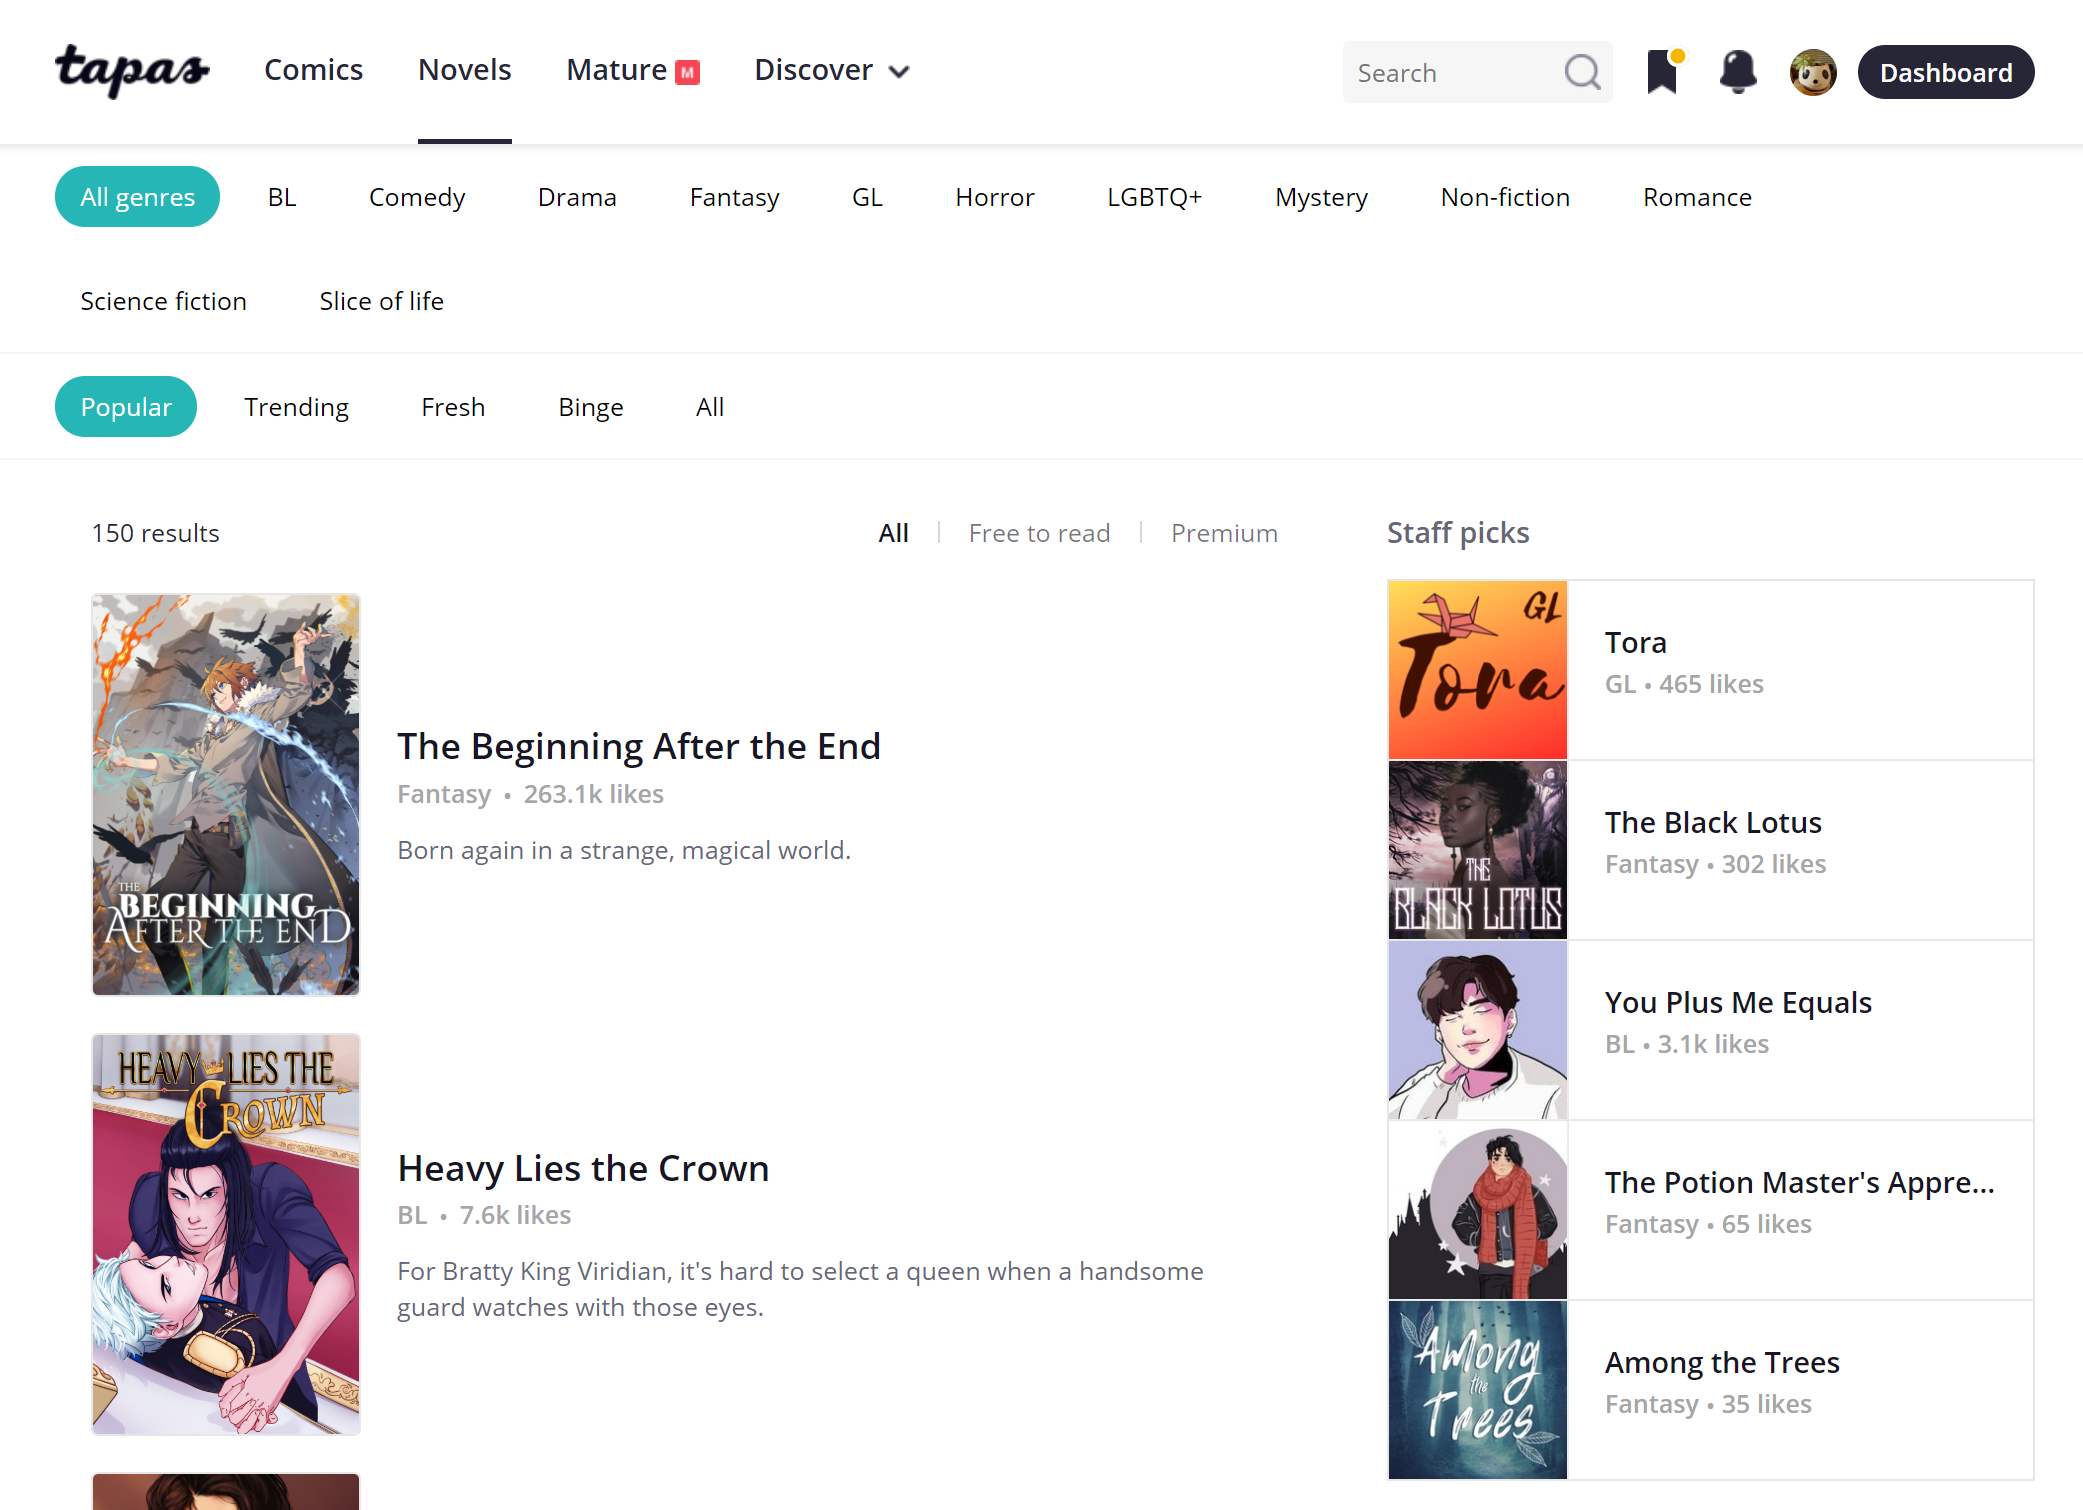Open You Plus Me Equals thumbnail

(x=1478, y=1030)
